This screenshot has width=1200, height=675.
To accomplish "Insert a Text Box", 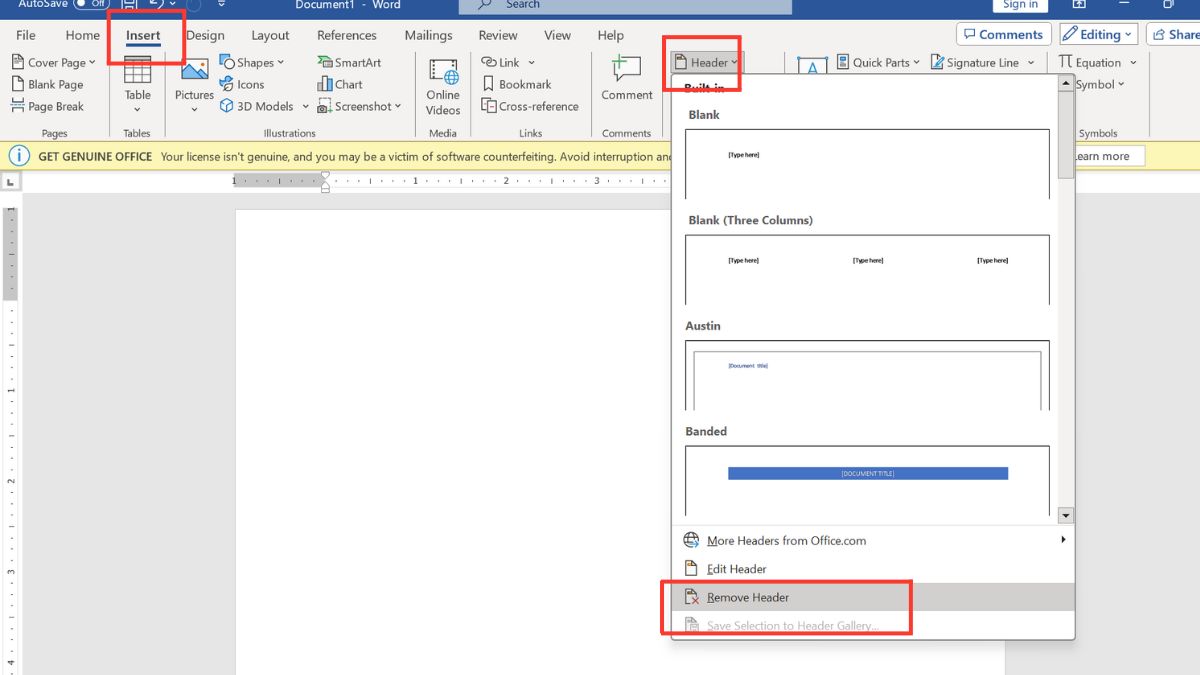I will pos(811,66).
